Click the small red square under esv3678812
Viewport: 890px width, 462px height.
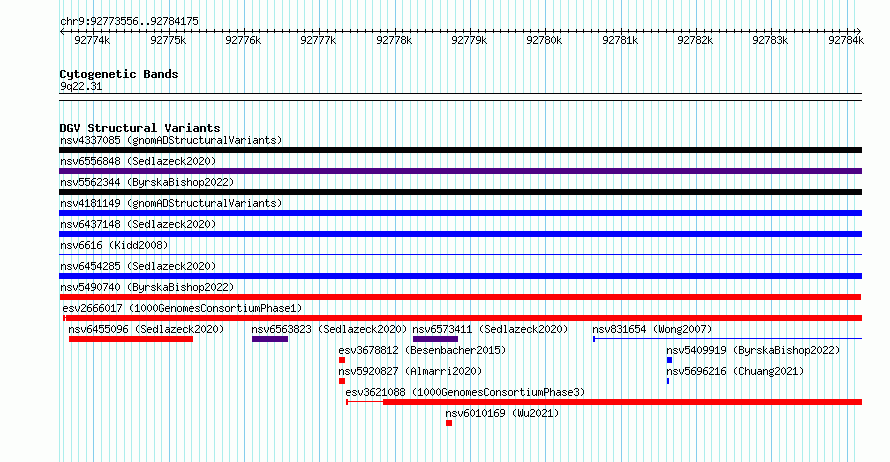point(342,360)
